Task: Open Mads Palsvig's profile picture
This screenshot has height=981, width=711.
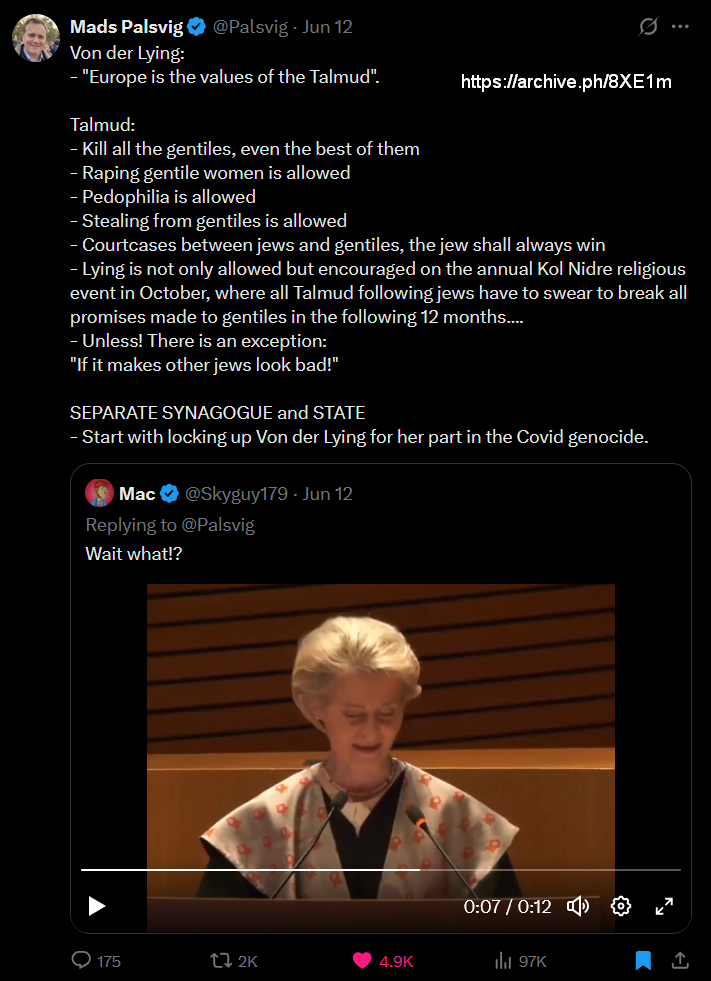Action: coord(35,37)
